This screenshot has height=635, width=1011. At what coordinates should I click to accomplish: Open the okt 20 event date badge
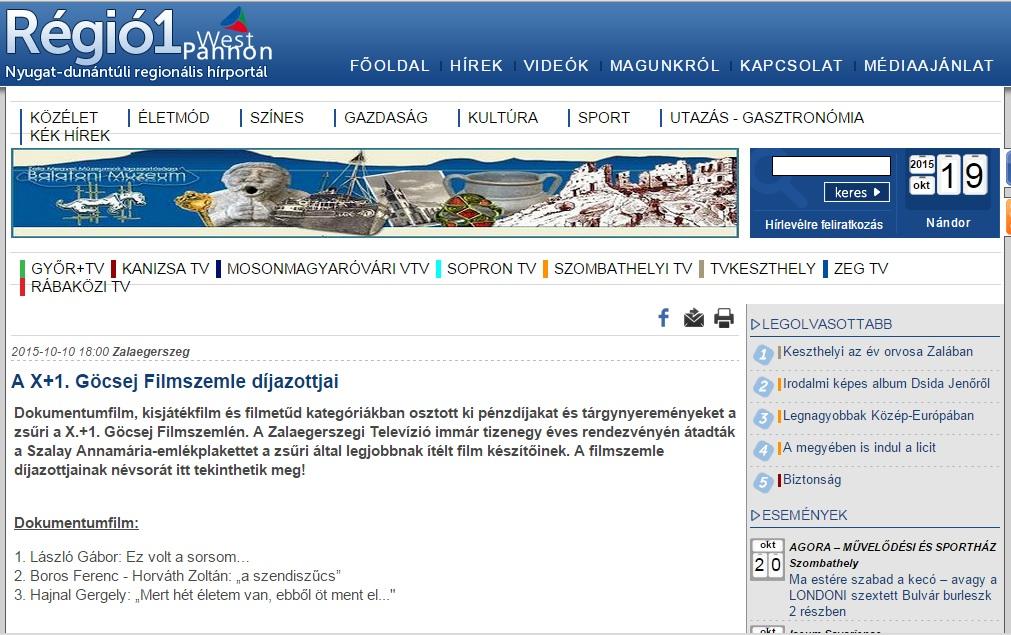tap(767, 559)
